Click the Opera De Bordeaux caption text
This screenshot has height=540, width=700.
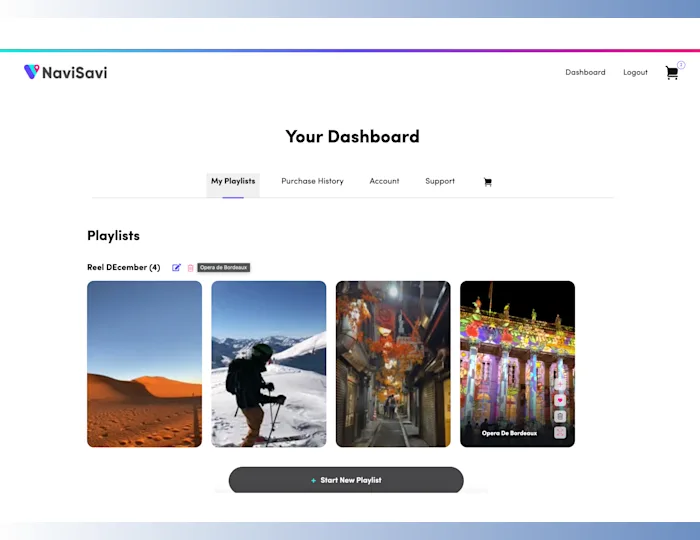509,433
